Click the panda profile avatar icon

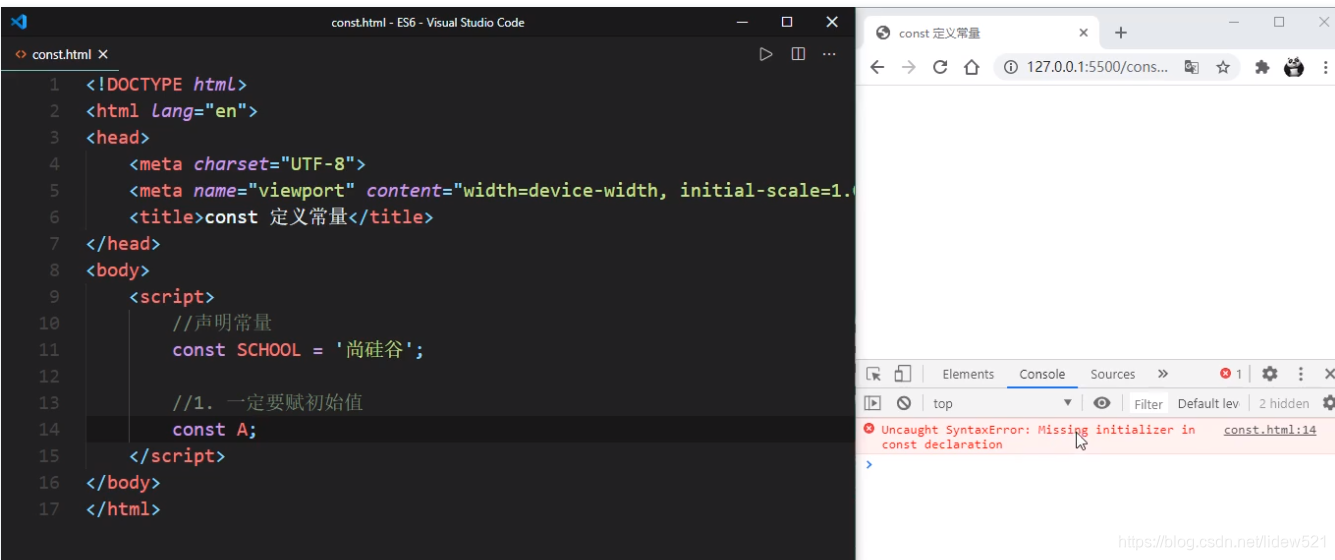tap(1294, 67)
